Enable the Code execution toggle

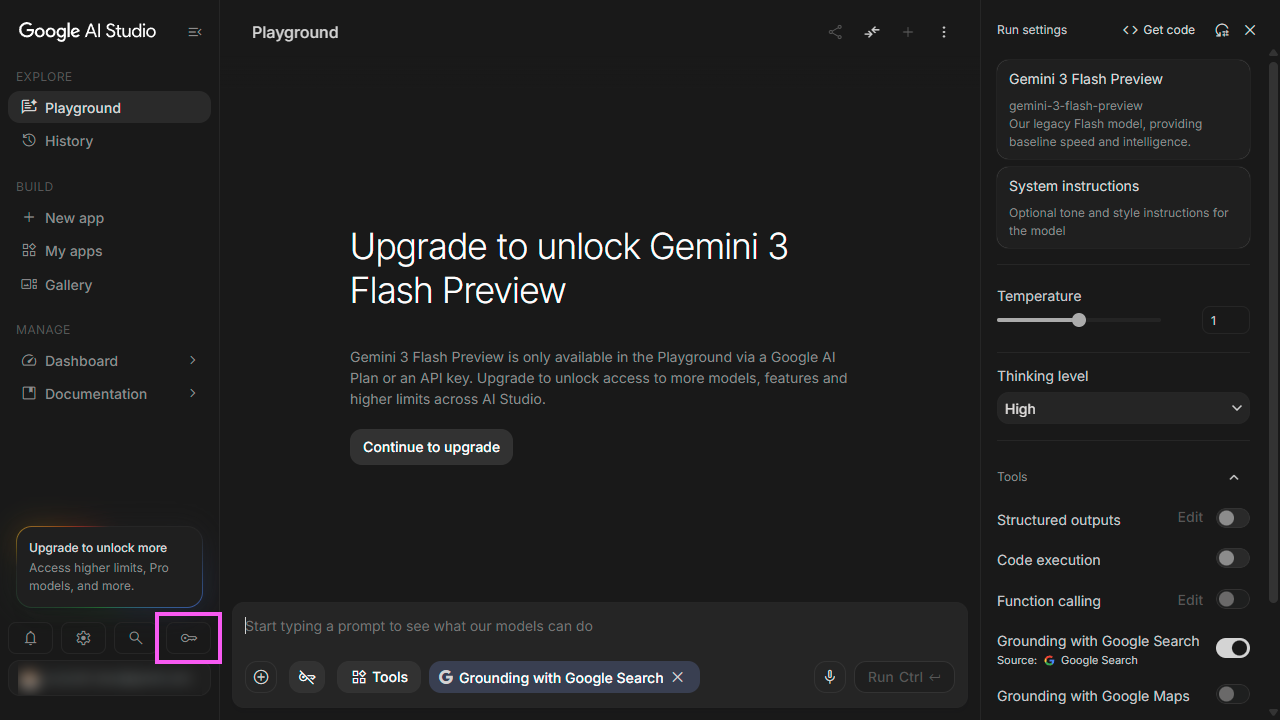point(1233,559)
